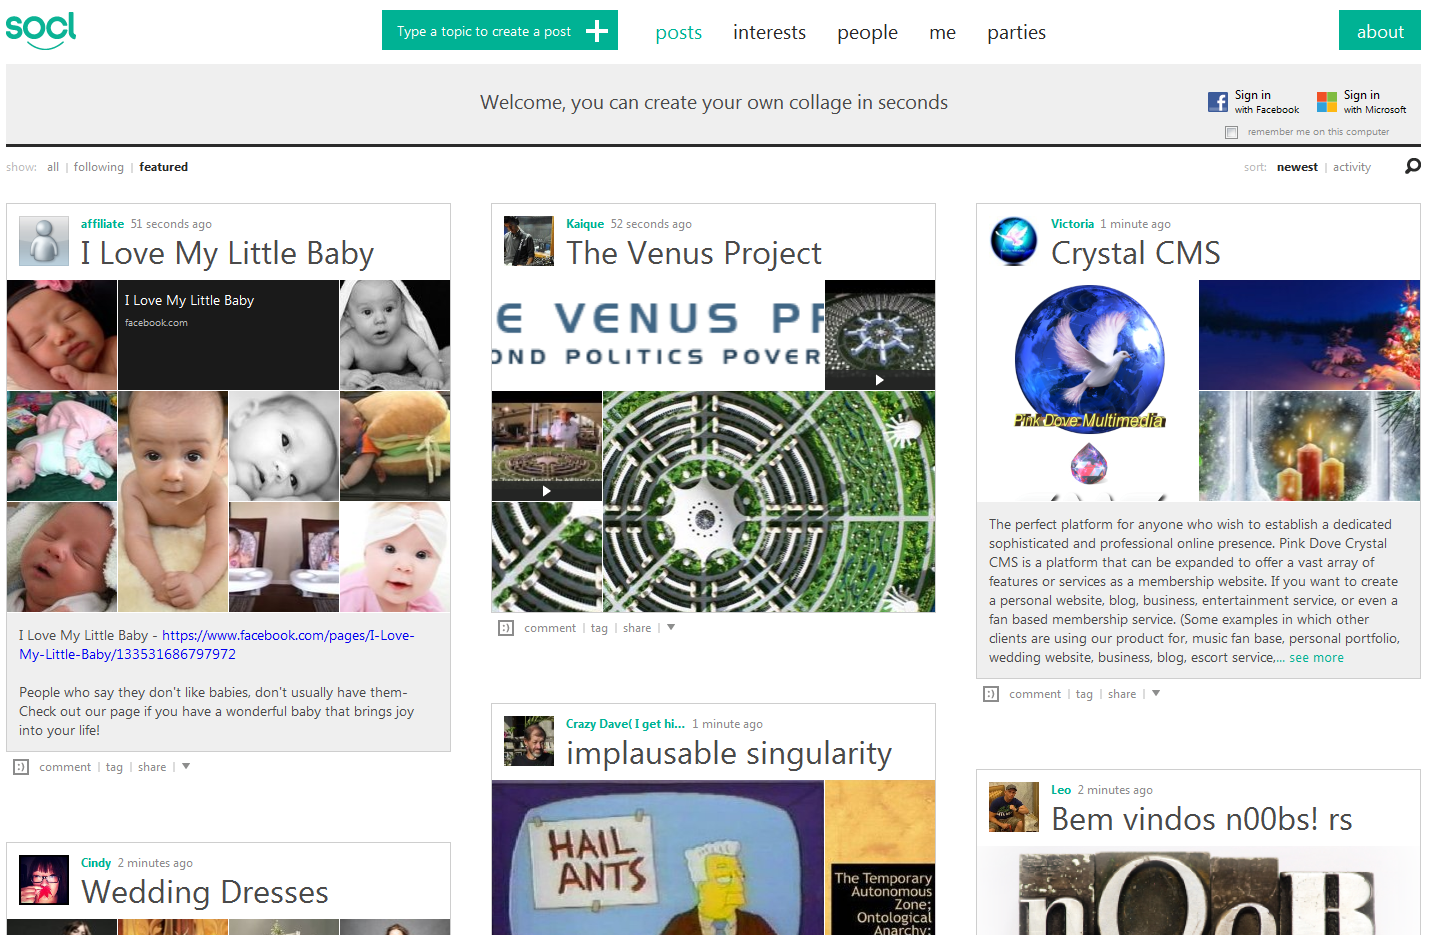1430x935 pixels.
Task: Open the affiliate user's default avatar
Action: [x=44, y=240]
